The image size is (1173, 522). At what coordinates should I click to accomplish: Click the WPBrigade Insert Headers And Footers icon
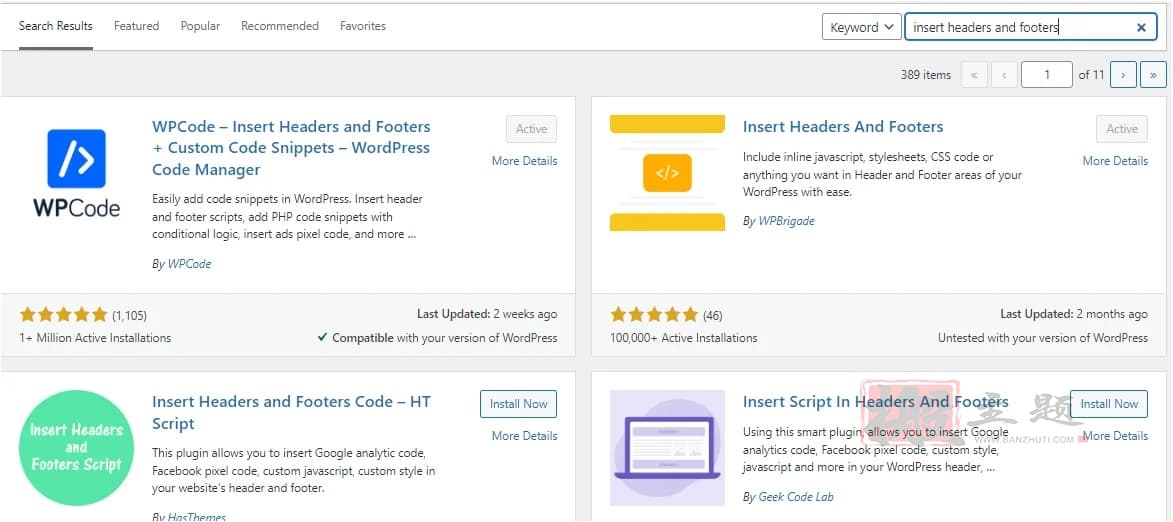[667, 173]
